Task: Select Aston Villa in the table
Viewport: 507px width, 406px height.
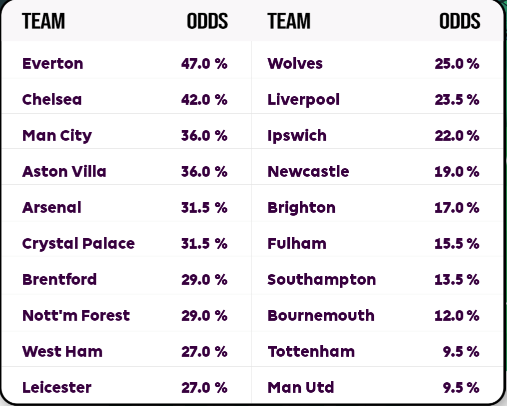Action: pos(126,171)
